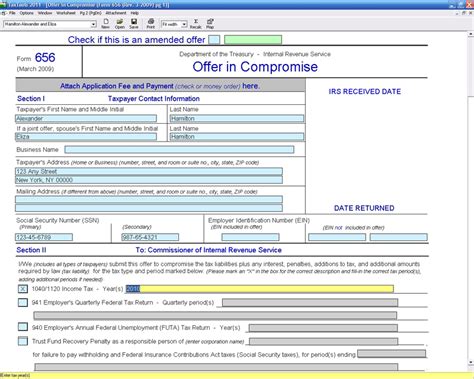This screenshot has height=379, width=474.
Task: Click the To: Commissioner of Internal Revenue Service heading
Action: (x=209, y=250)
